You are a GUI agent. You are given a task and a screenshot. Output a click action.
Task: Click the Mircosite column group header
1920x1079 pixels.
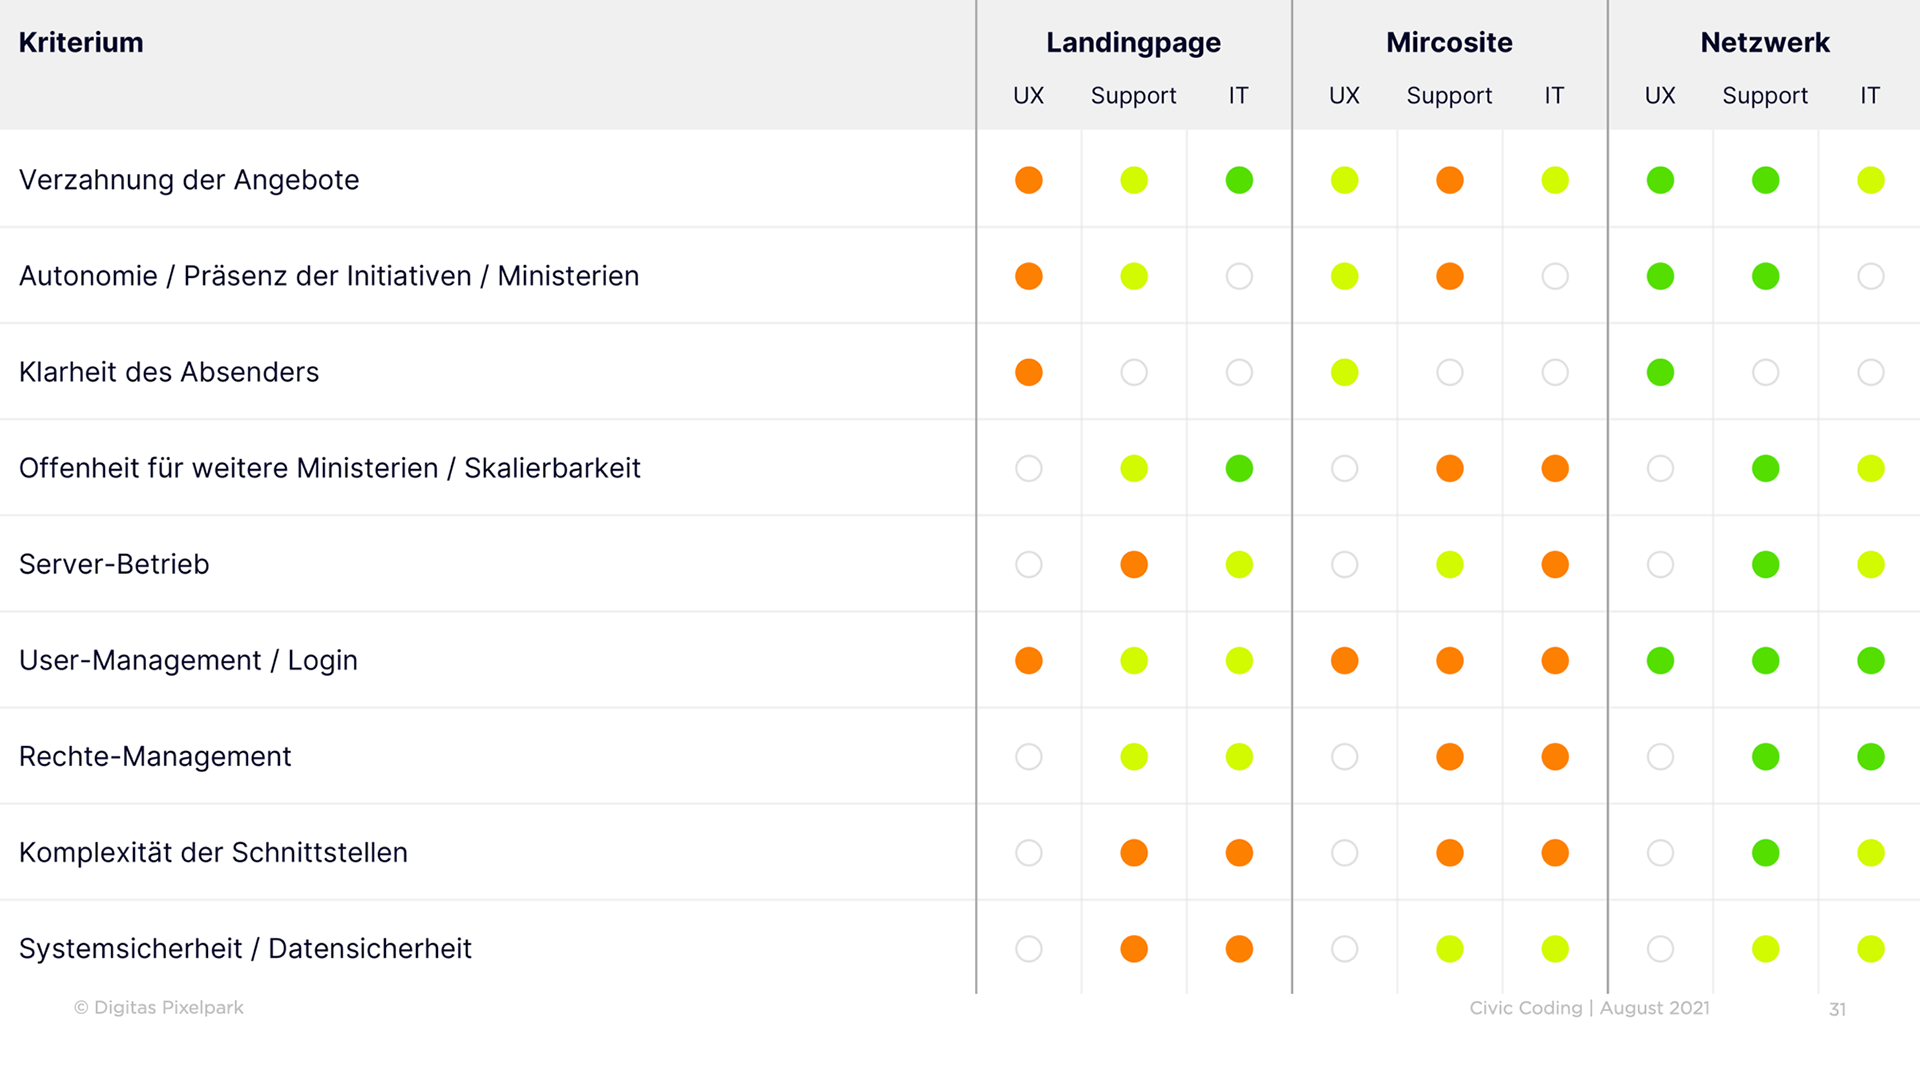[x=1449, y=42]
